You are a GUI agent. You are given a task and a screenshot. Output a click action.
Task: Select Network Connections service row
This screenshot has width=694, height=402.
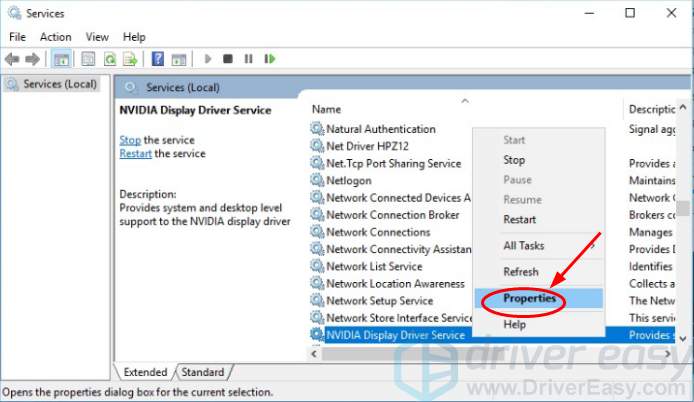point(378,232)
